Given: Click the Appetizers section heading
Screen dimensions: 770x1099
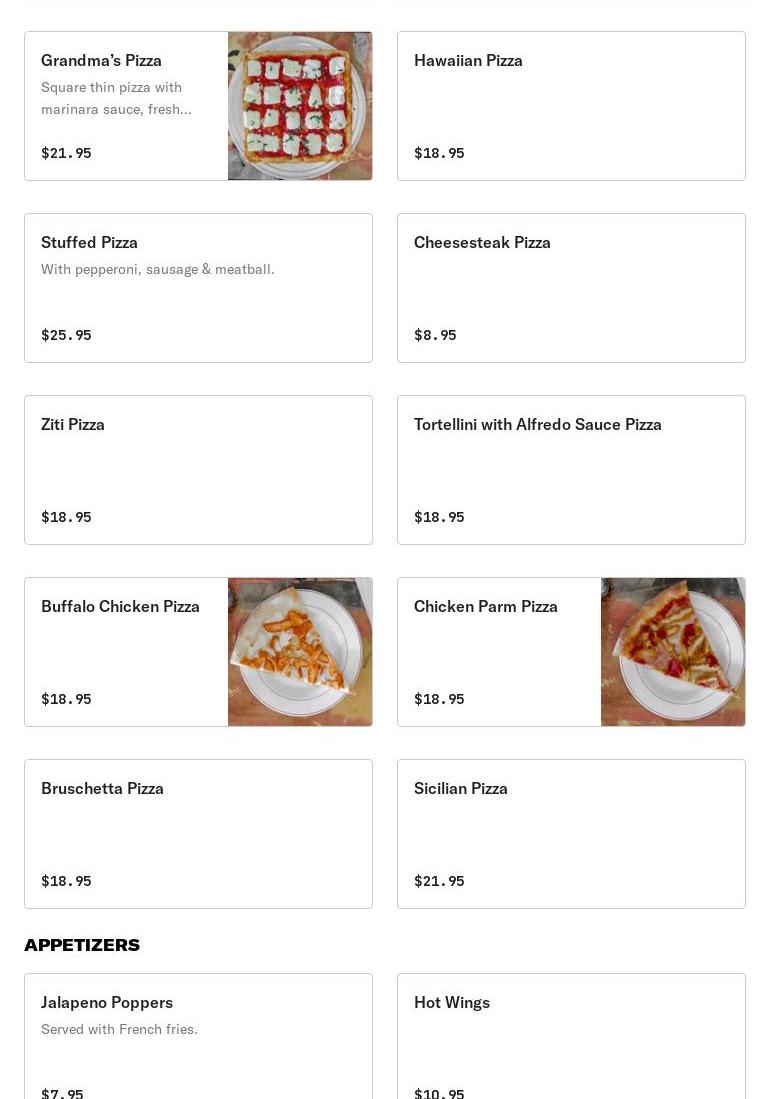Looking at the screenshot, I should click(82, 945).
